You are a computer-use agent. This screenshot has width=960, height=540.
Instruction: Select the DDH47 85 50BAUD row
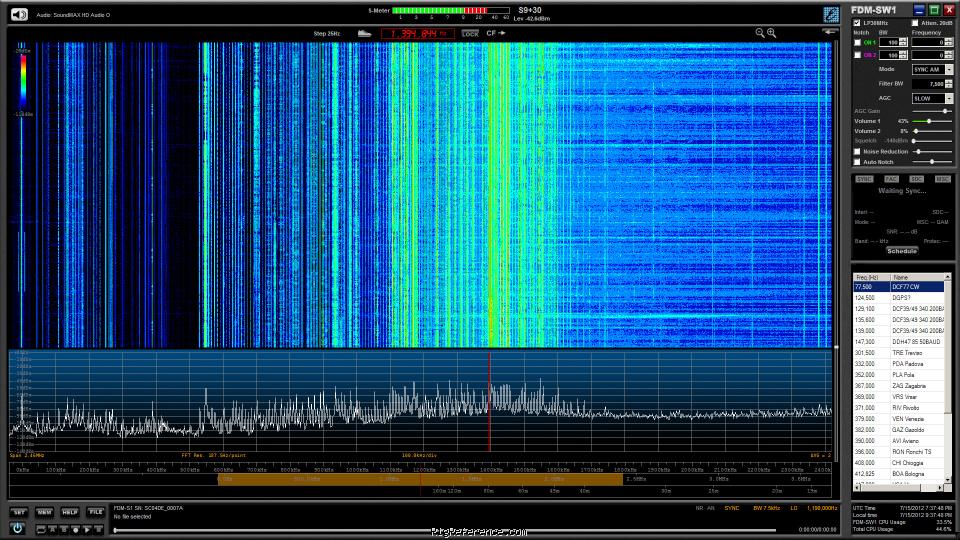click(899, 342)
